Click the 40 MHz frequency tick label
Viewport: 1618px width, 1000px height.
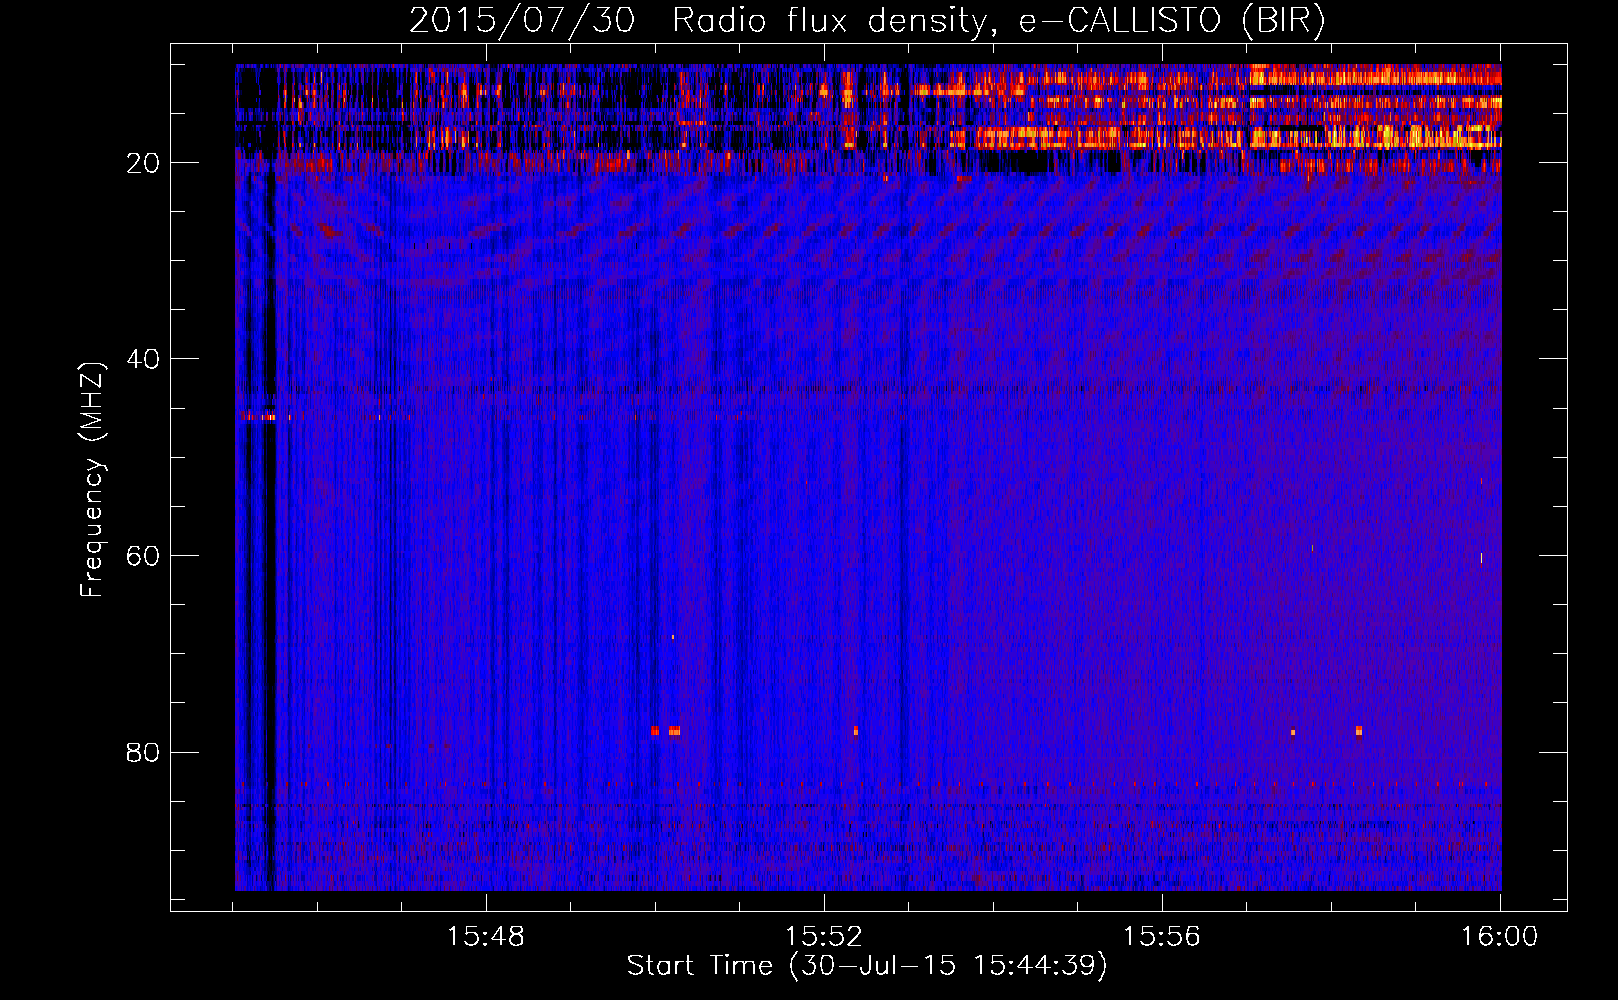tap(144, 359)
